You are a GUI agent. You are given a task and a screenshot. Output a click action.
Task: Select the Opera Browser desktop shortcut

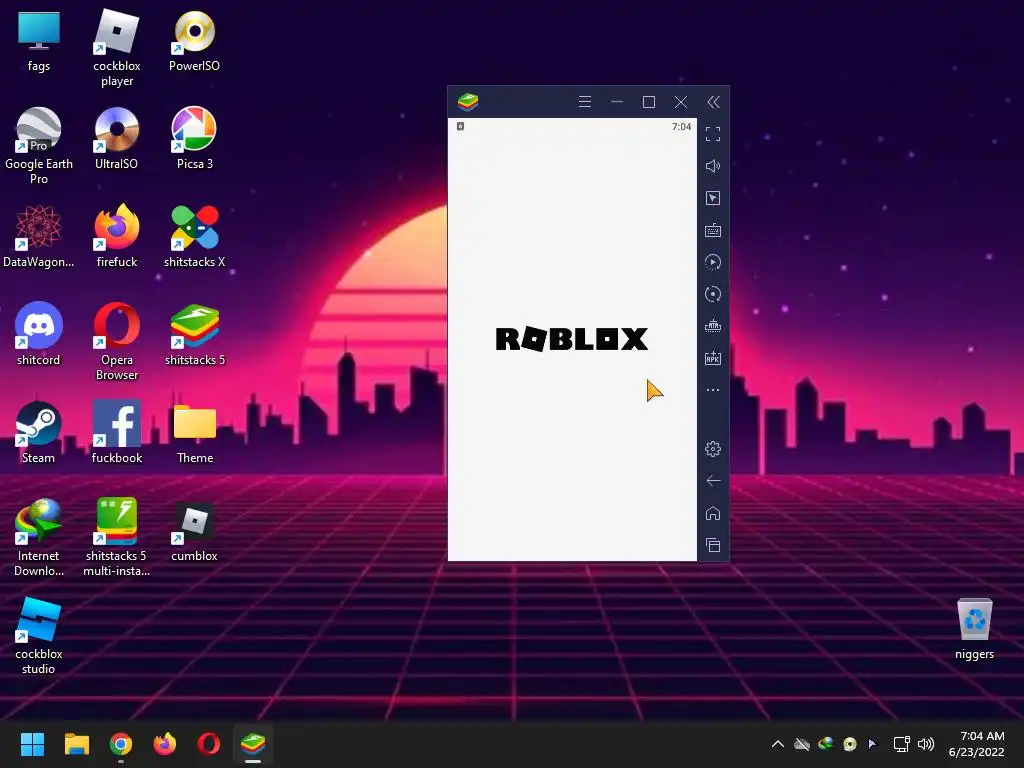point(116,342)
